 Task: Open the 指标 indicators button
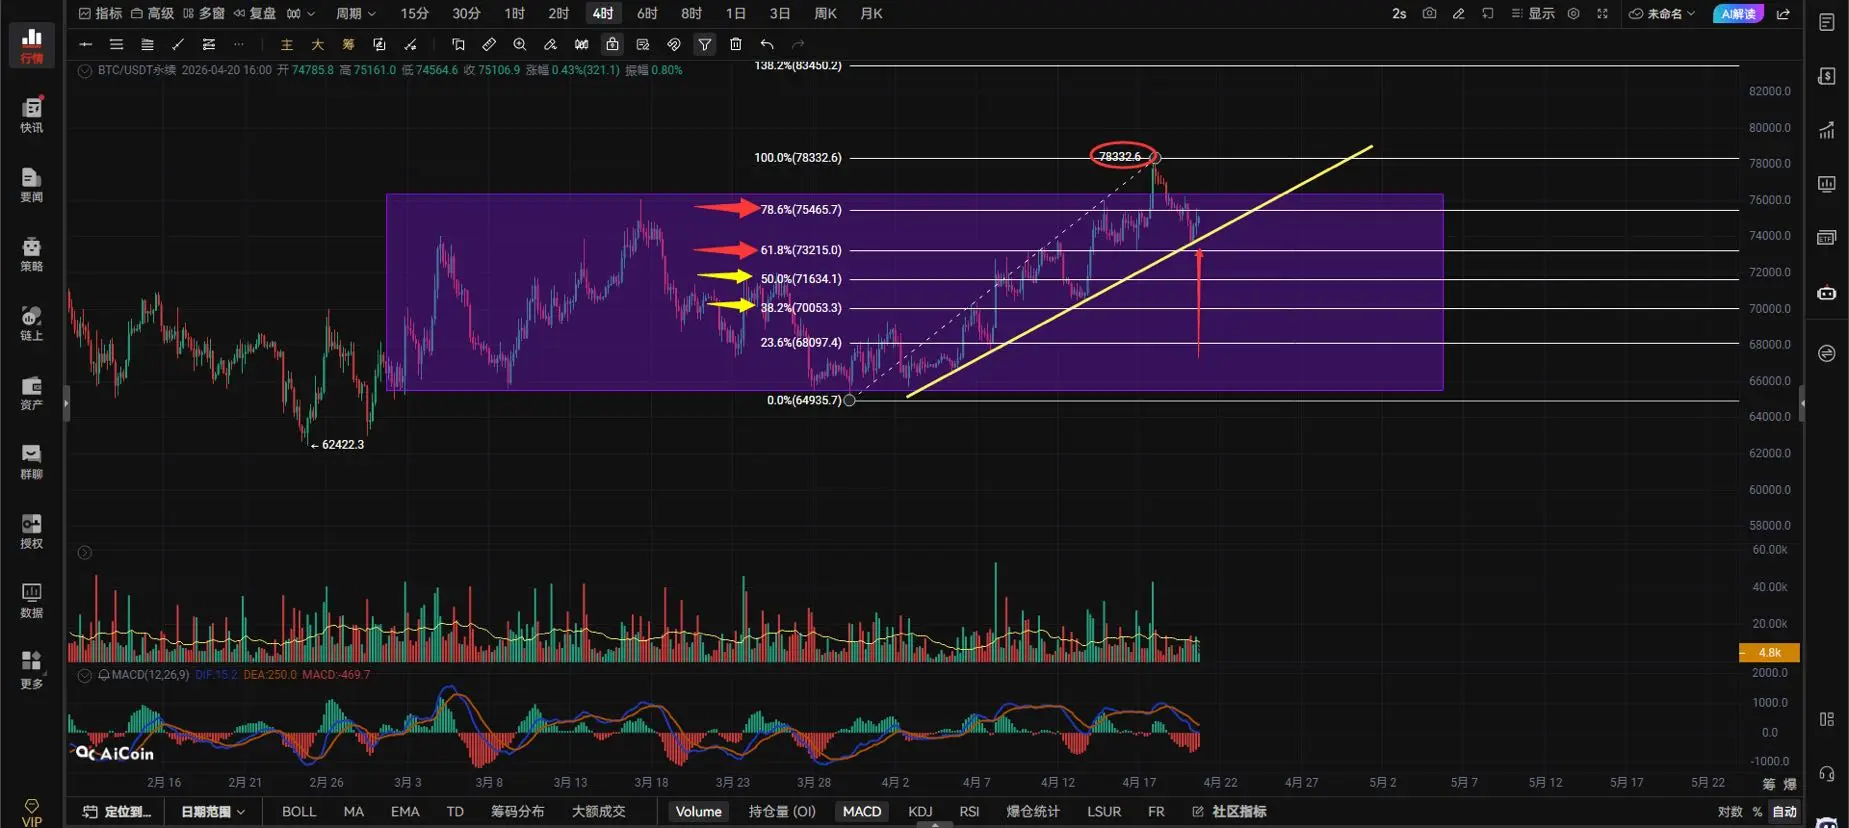coord(100,14)
